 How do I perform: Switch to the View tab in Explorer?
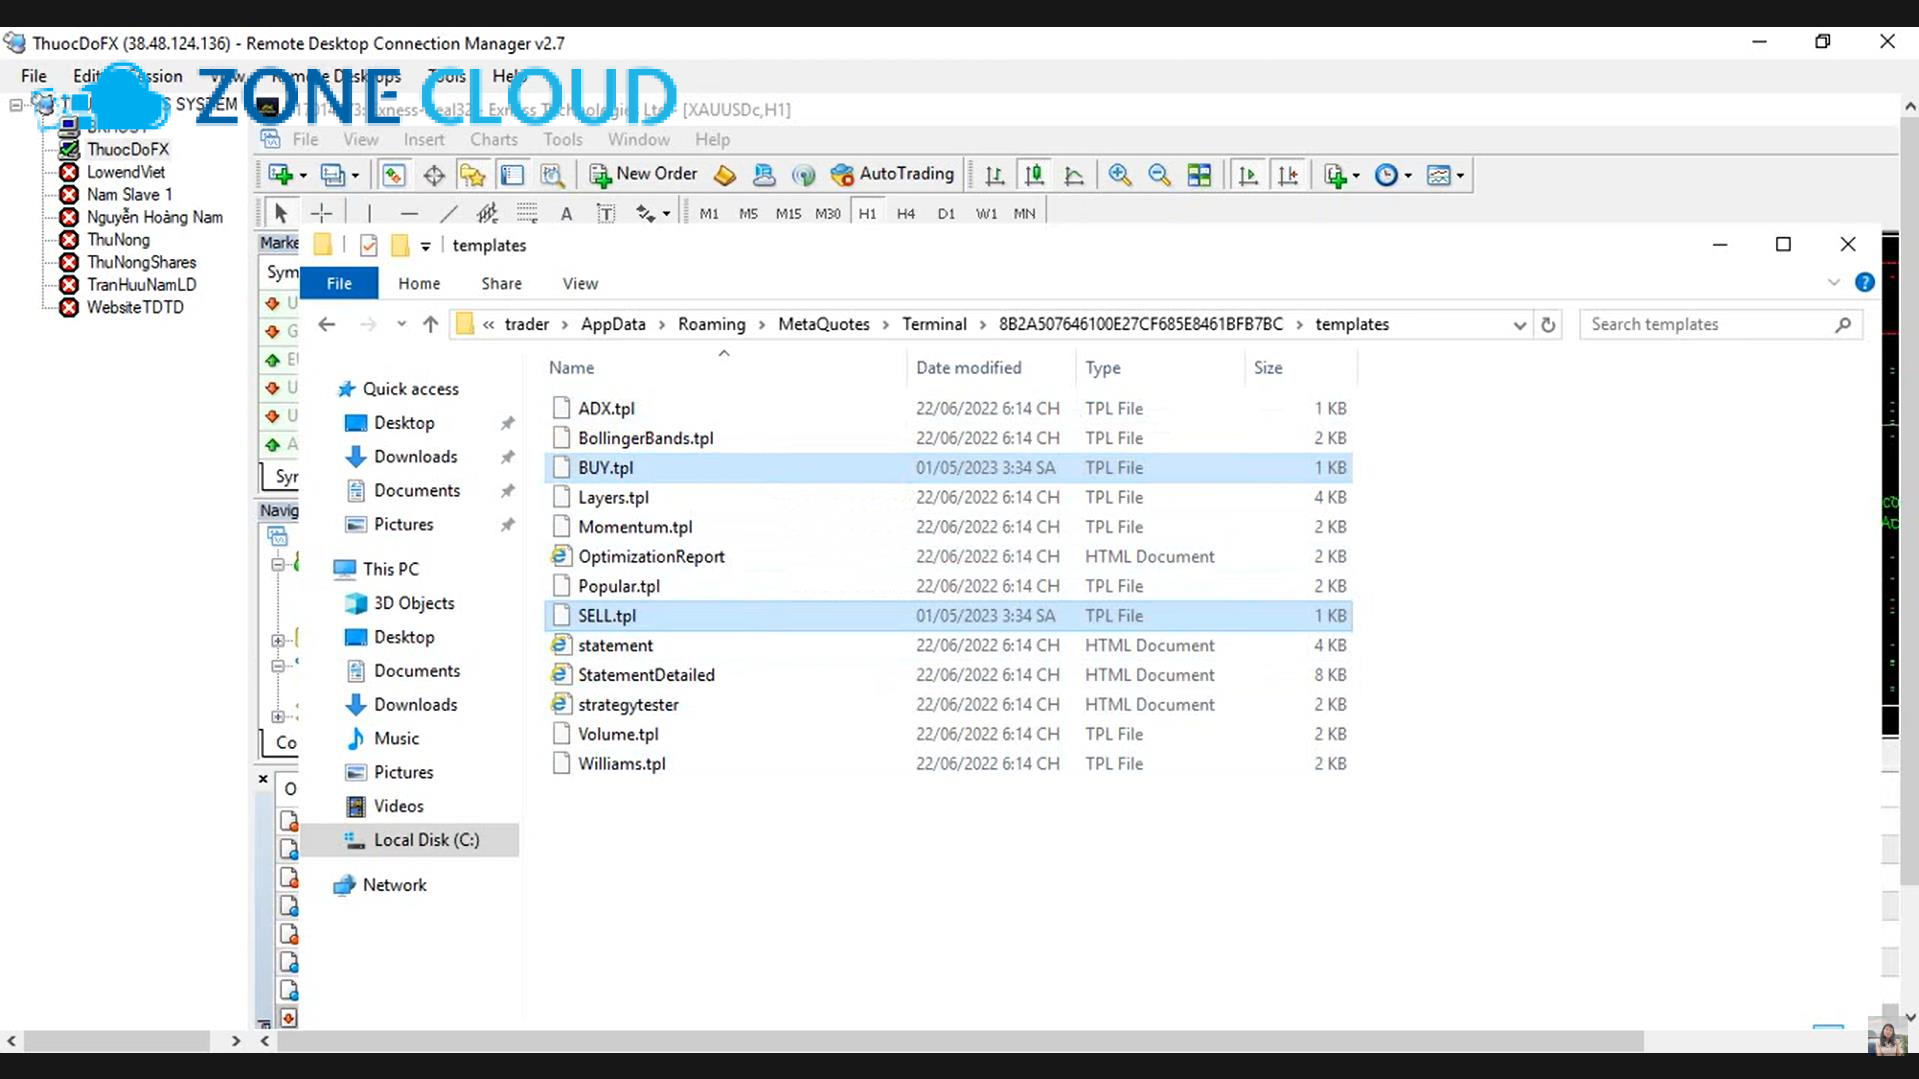579,283
